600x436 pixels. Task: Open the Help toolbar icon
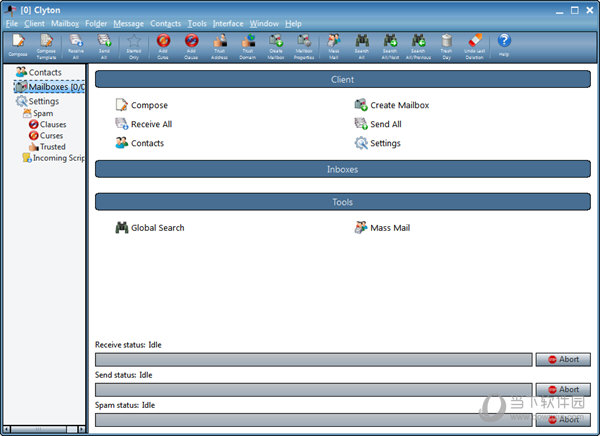[504, 45]
